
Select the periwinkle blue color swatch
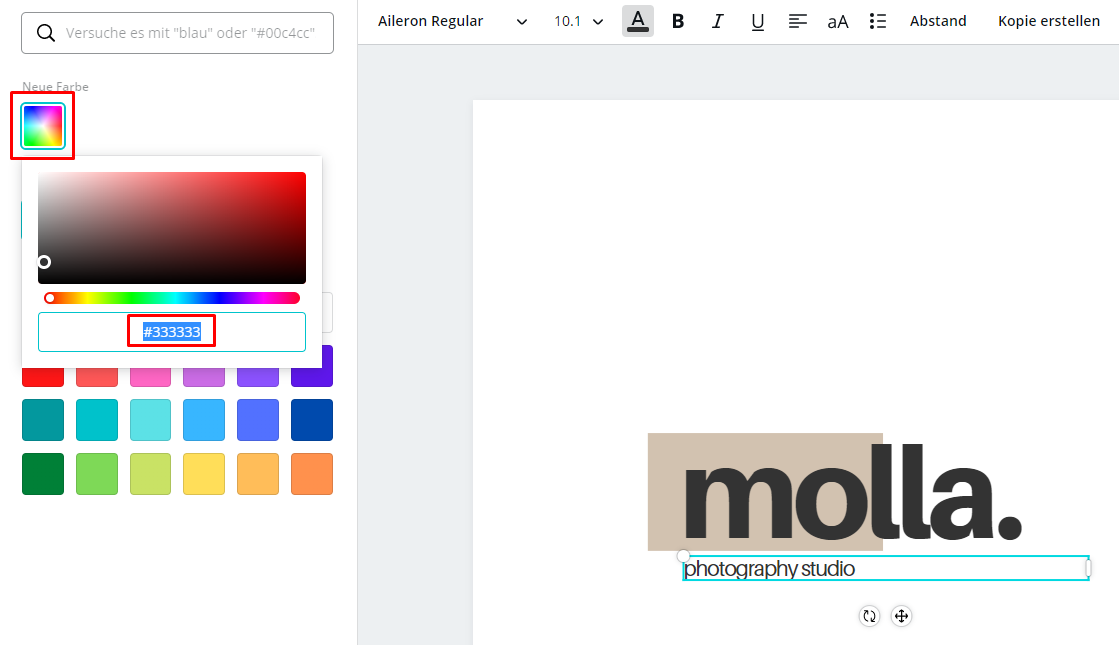click(x=258, y=420)
